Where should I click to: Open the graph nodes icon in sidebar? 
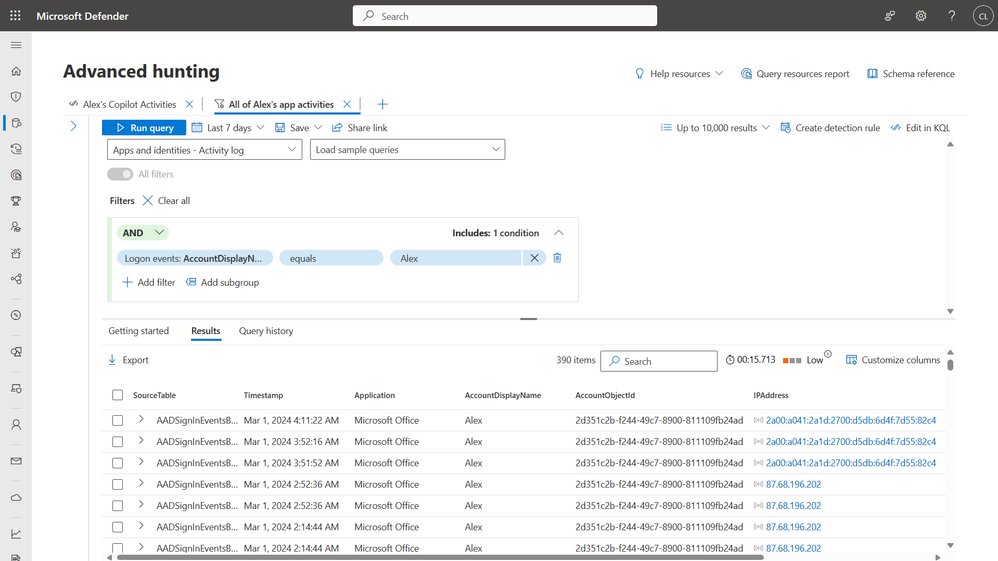click(x=16, y=279)
